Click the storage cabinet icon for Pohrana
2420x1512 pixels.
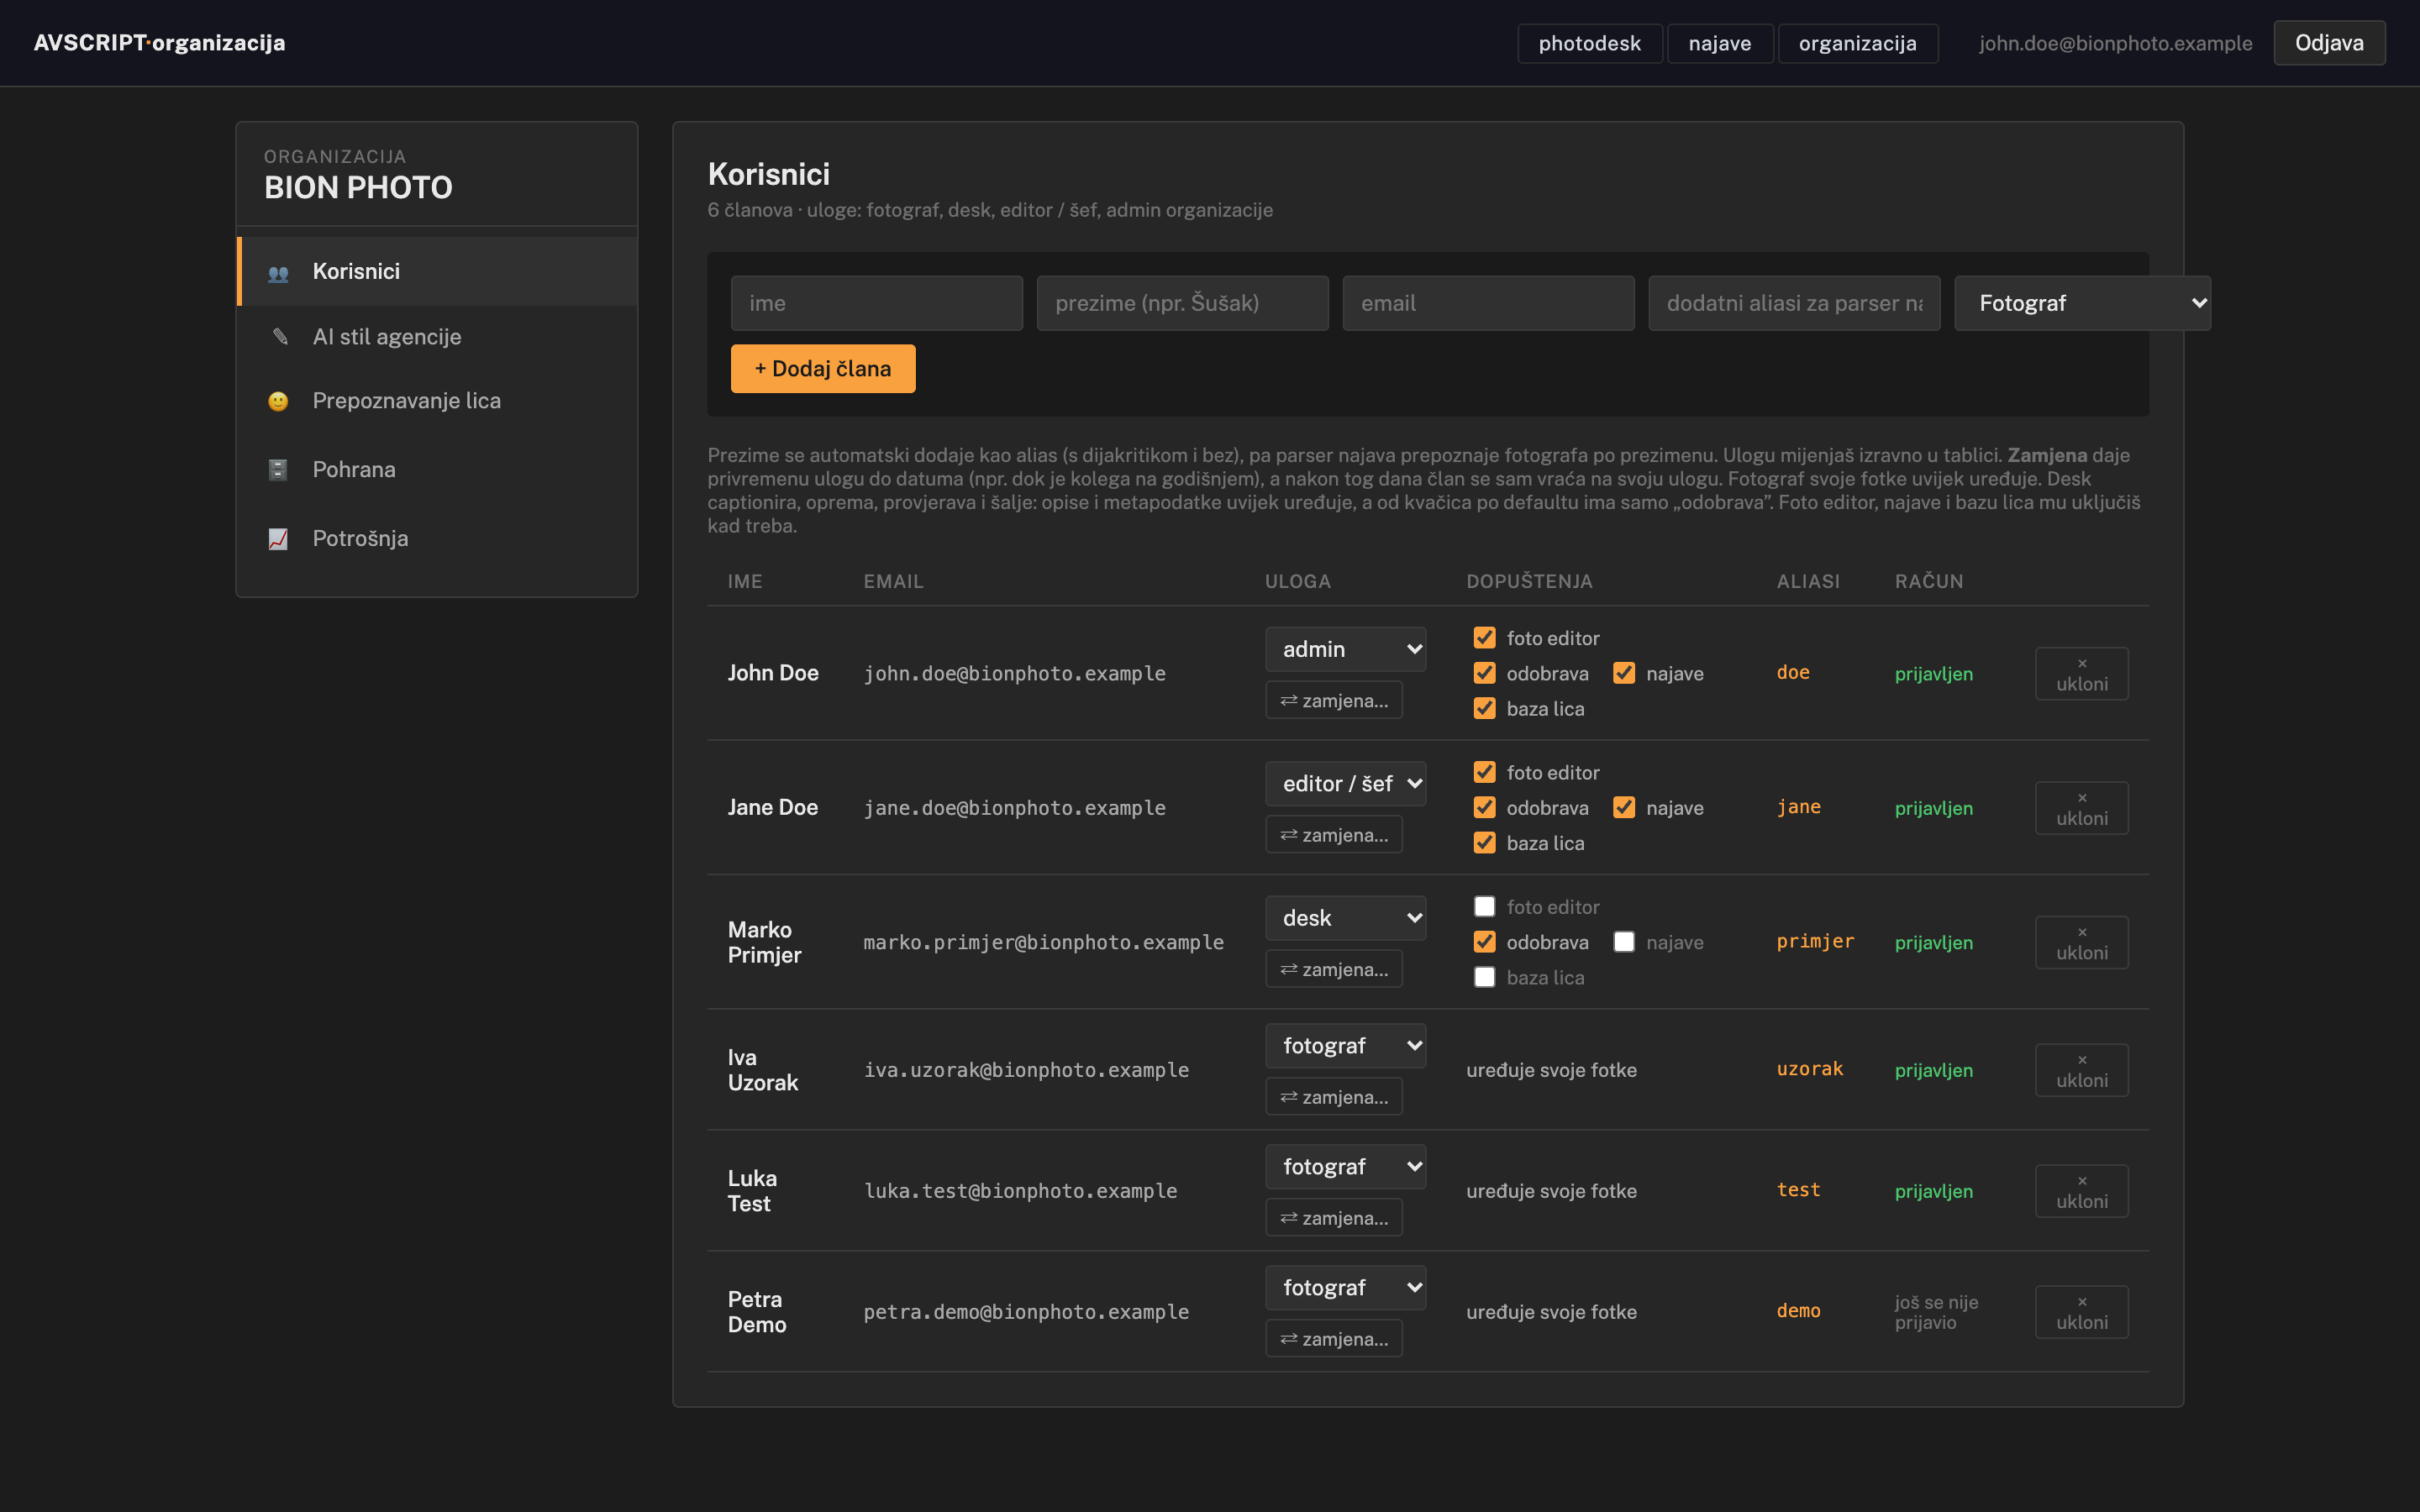coord(278,470)
